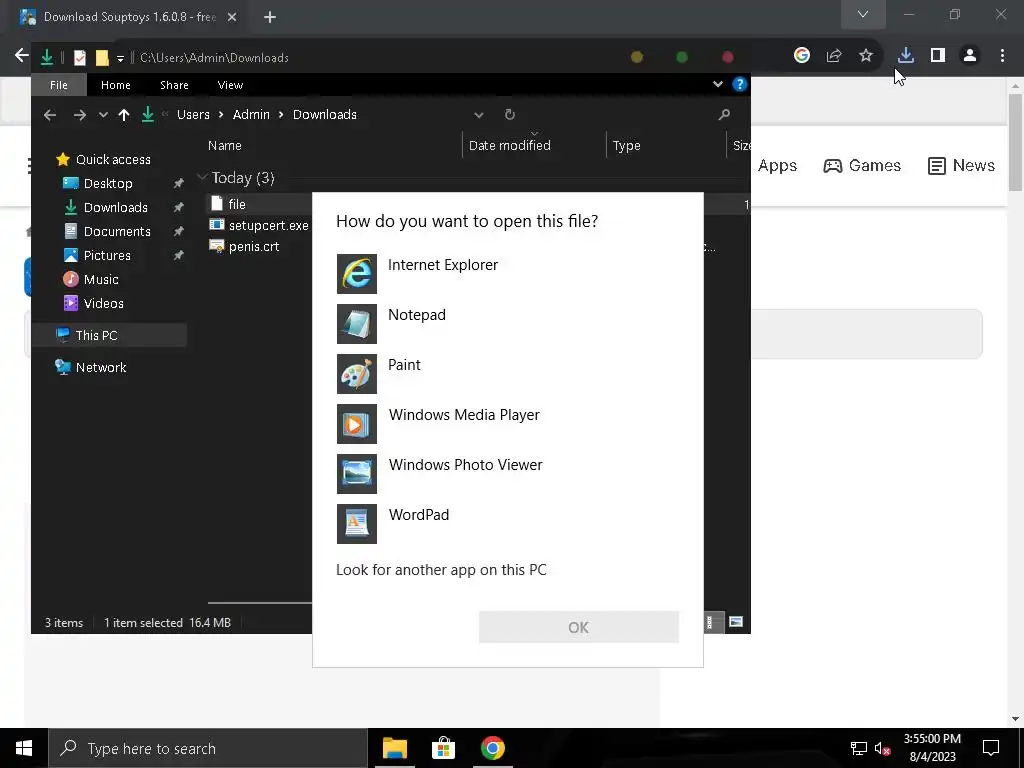Image resolution: width=1024 pixels, height=768 pixels.
Task: Click Admin in the address breadcrumb
Action: 251,114
